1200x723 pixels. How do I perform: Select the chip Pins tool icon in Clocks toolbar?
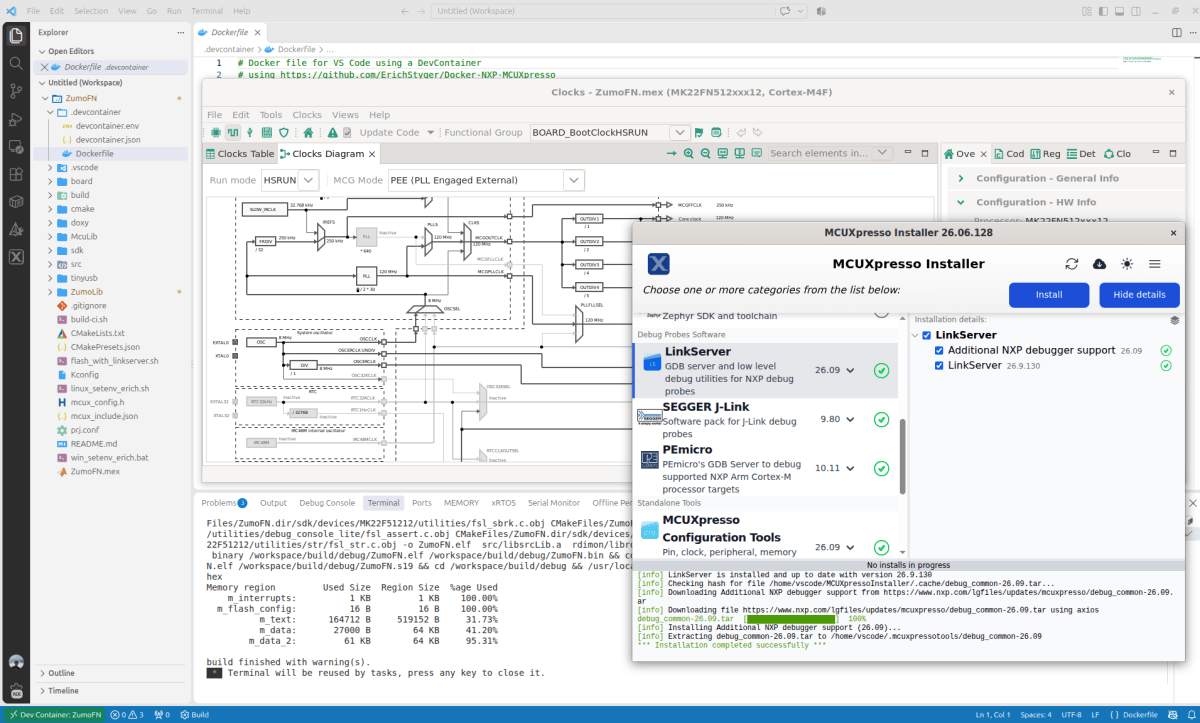216,132
